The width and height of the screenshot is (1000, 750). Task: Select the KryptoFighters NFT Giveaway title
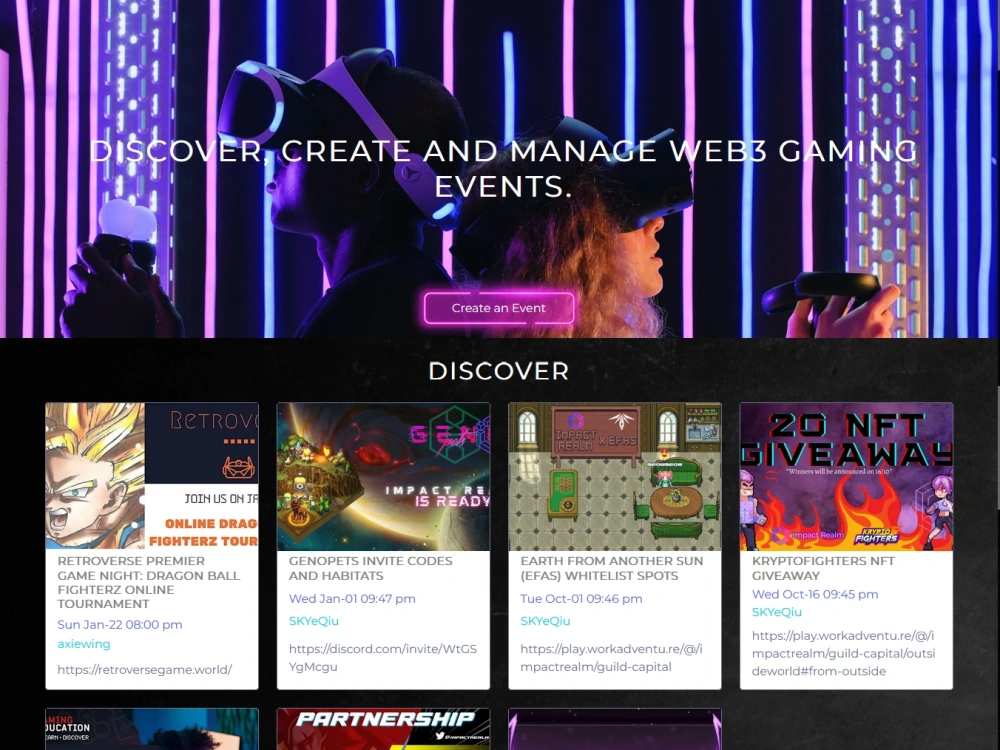pos(823,568)
